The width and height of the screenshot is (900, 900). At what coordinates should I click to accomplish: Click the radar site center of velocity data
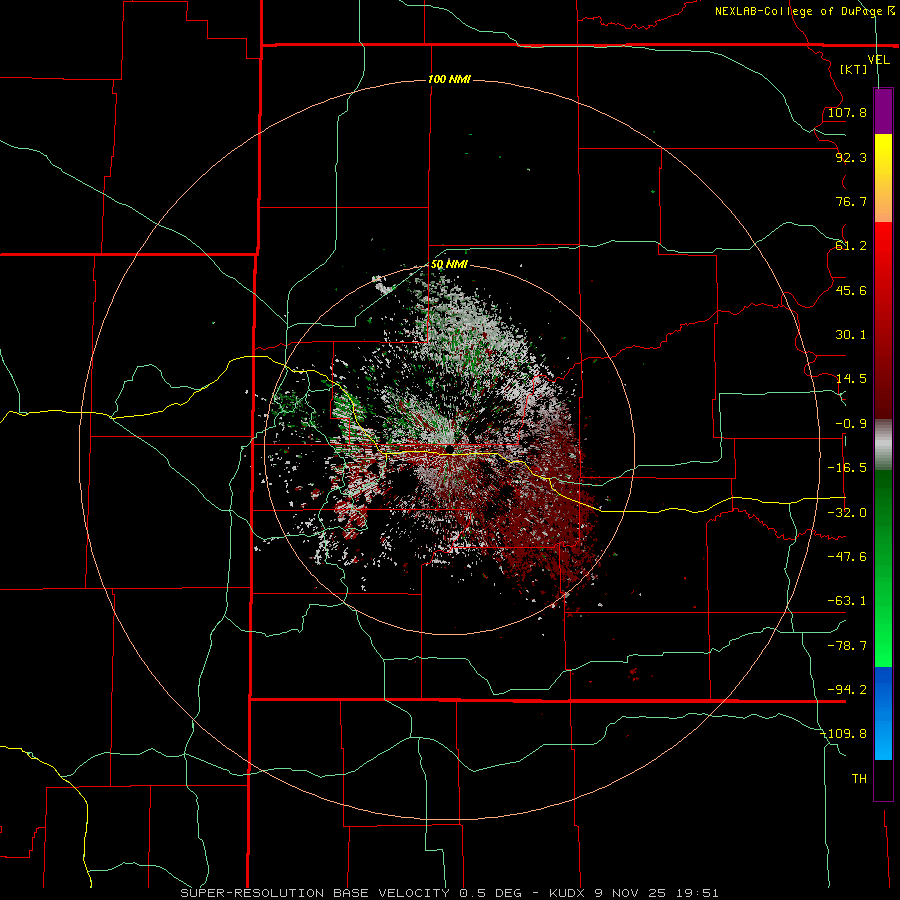(x=449, y=448)
